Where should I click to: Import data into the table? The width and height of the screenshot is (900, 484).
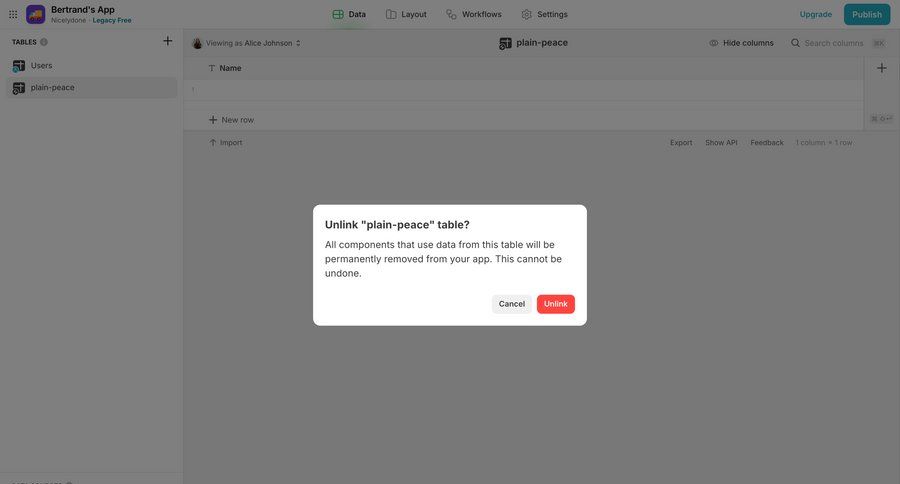[x=225, y=142]
